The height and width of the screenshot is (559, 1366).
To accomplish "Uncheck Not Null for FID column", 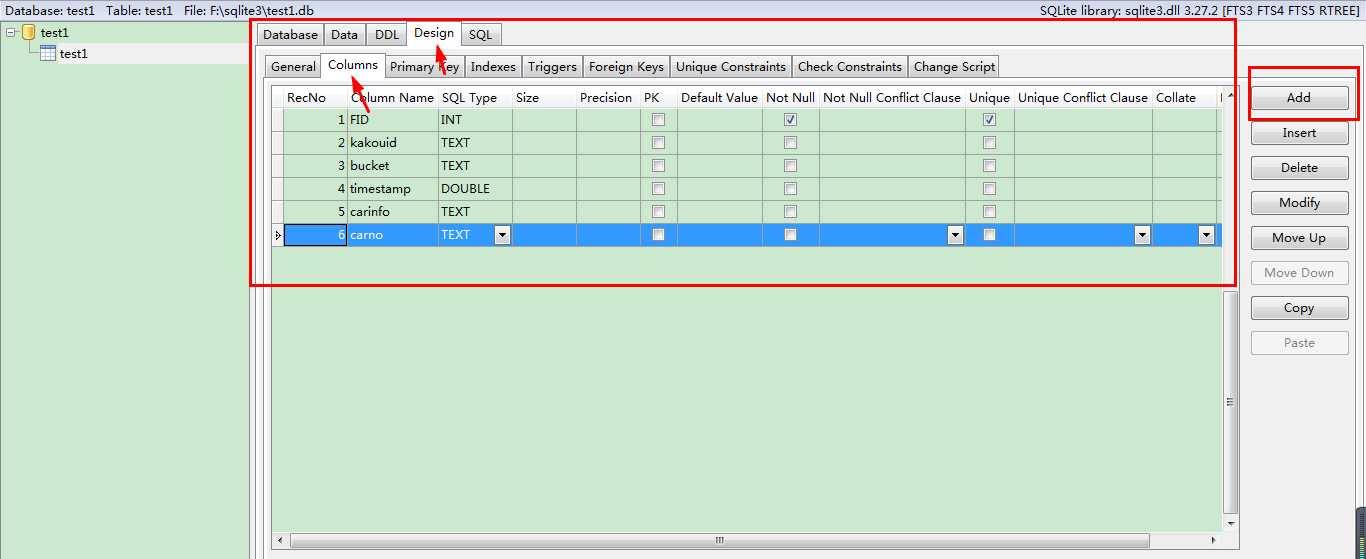I will (790, 119).
